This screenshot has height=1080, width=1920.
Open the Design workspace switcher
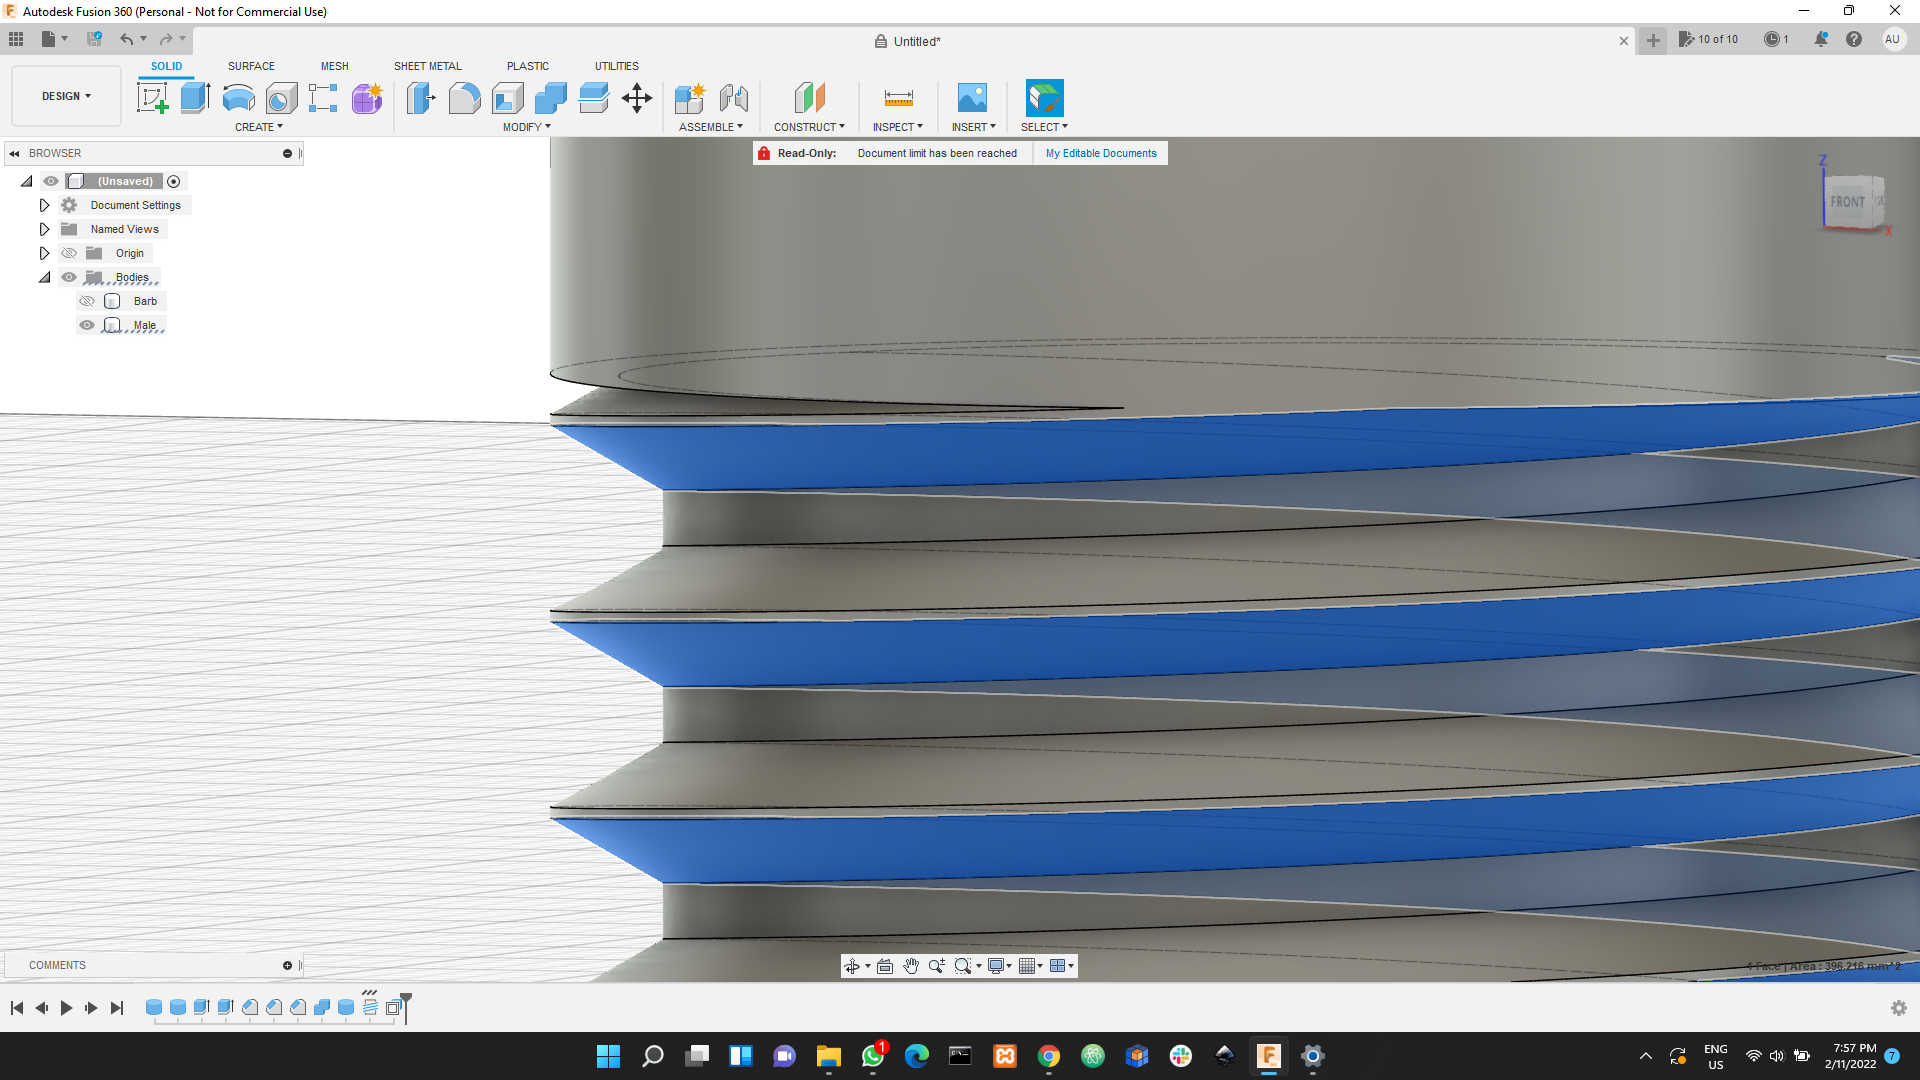coord(65,96)
